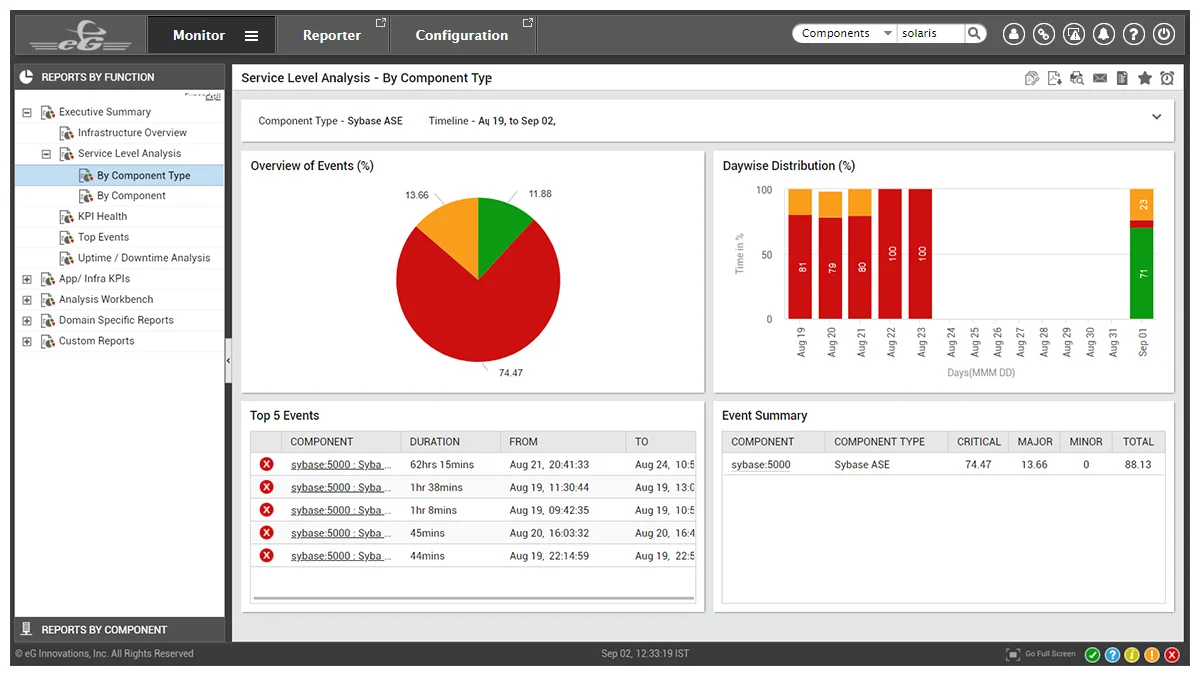1200x676 pixels.
Task: Open Infrastructure Overview report
Action: click(132, 133)
